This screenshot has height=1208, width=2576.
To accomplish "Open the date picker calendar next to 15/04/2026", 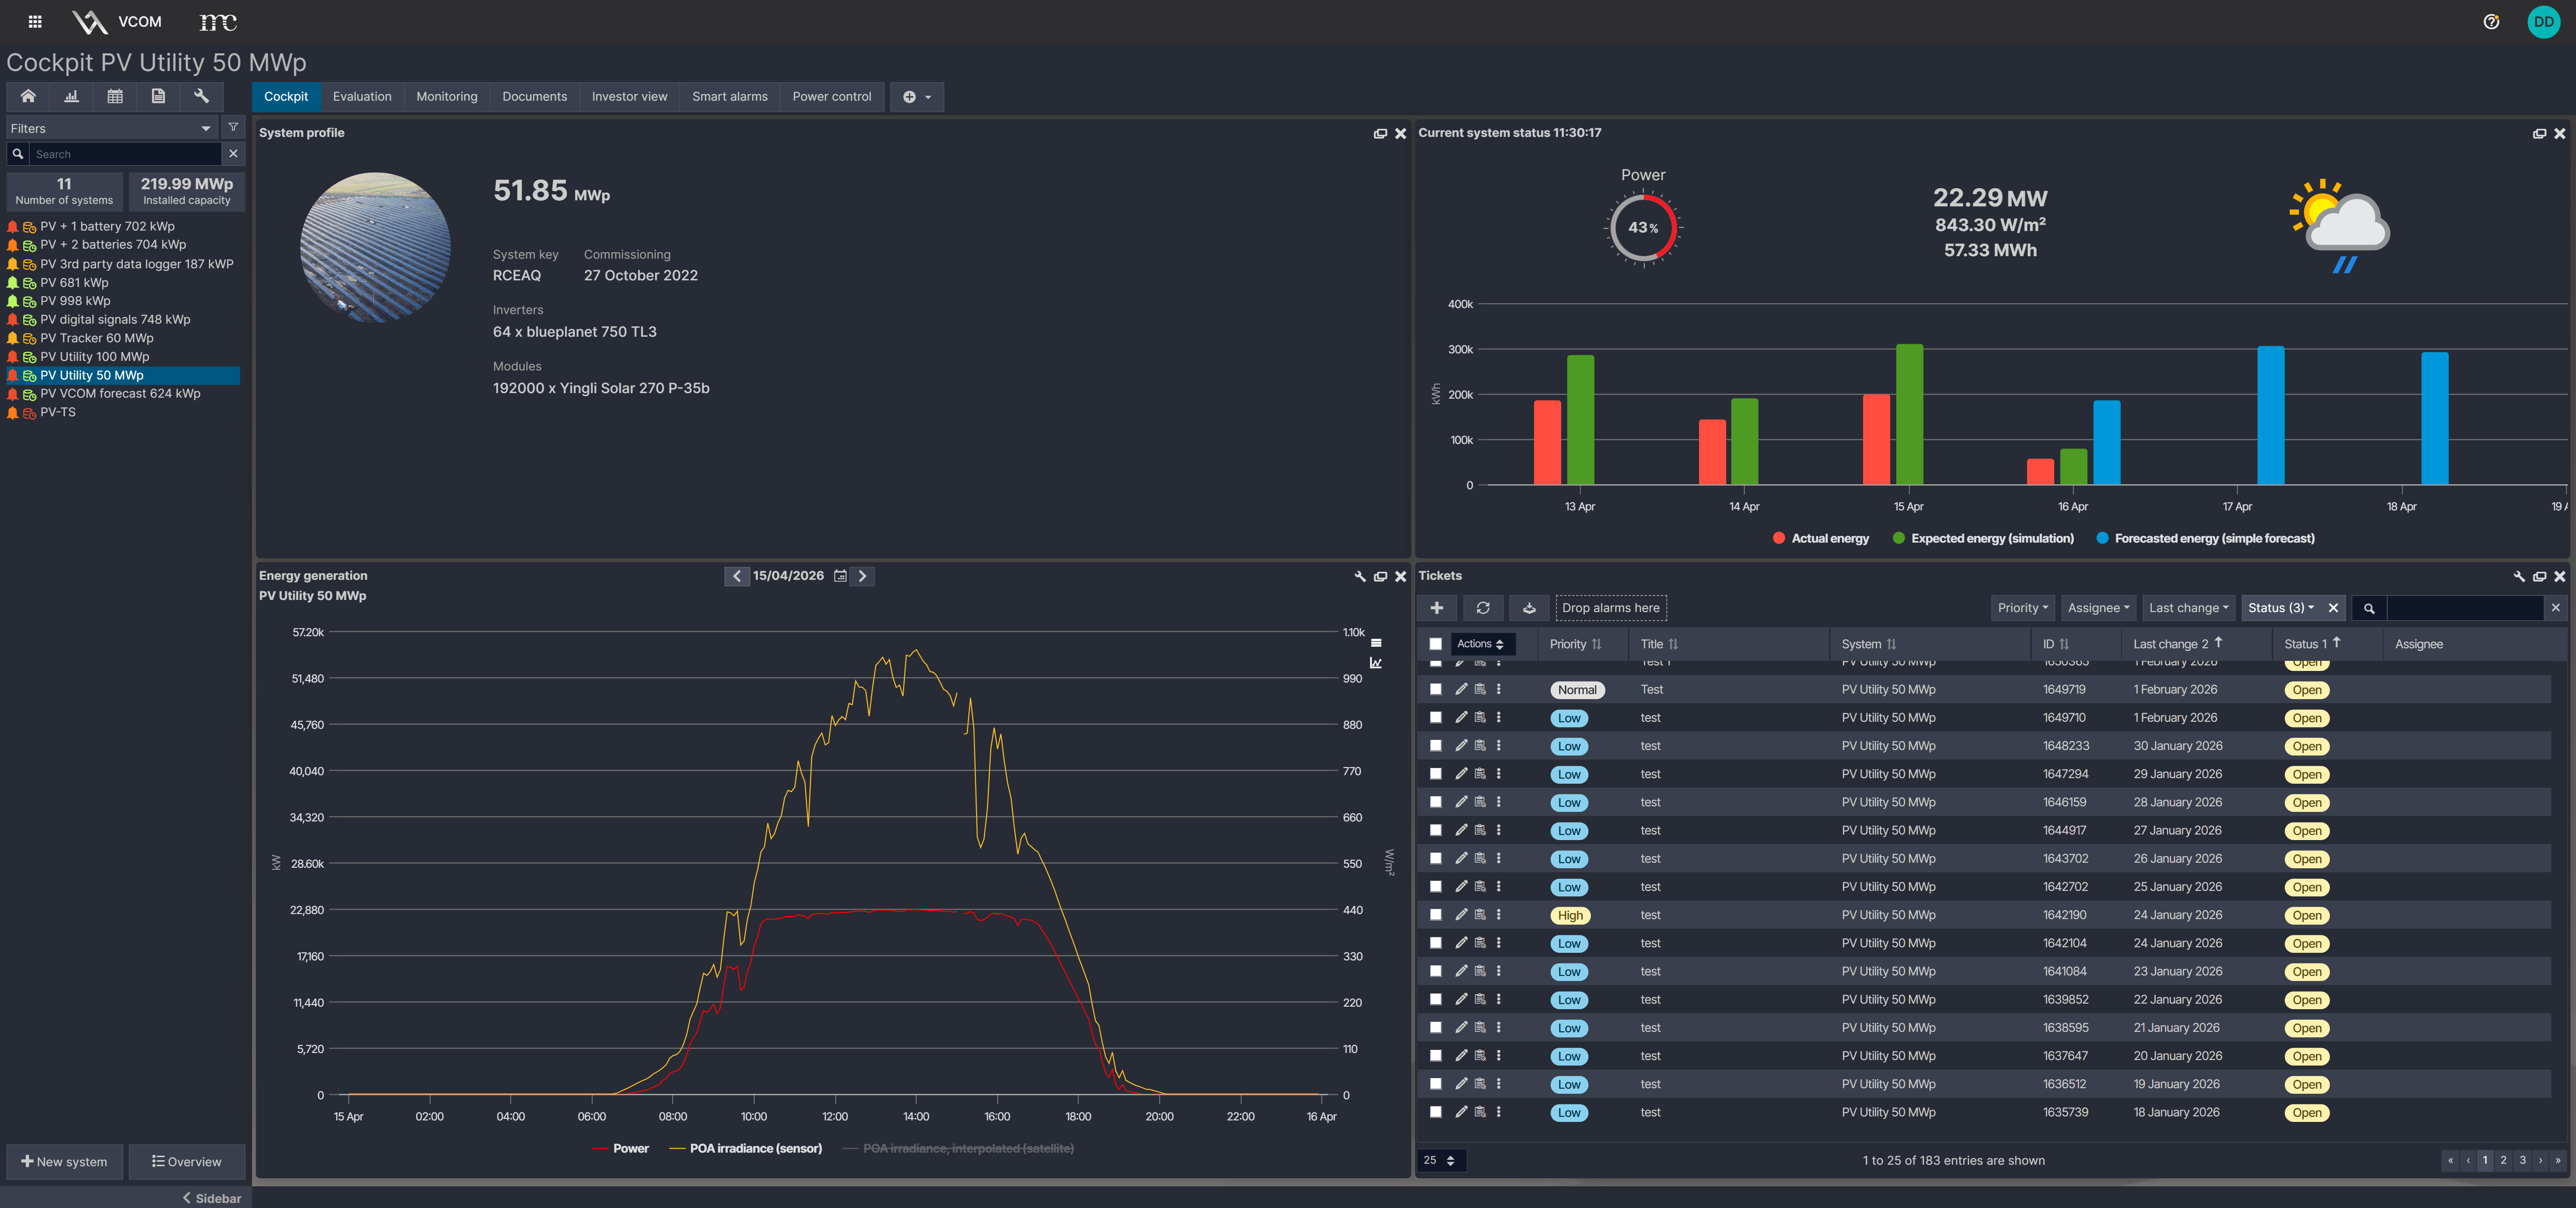I will 840,576.
